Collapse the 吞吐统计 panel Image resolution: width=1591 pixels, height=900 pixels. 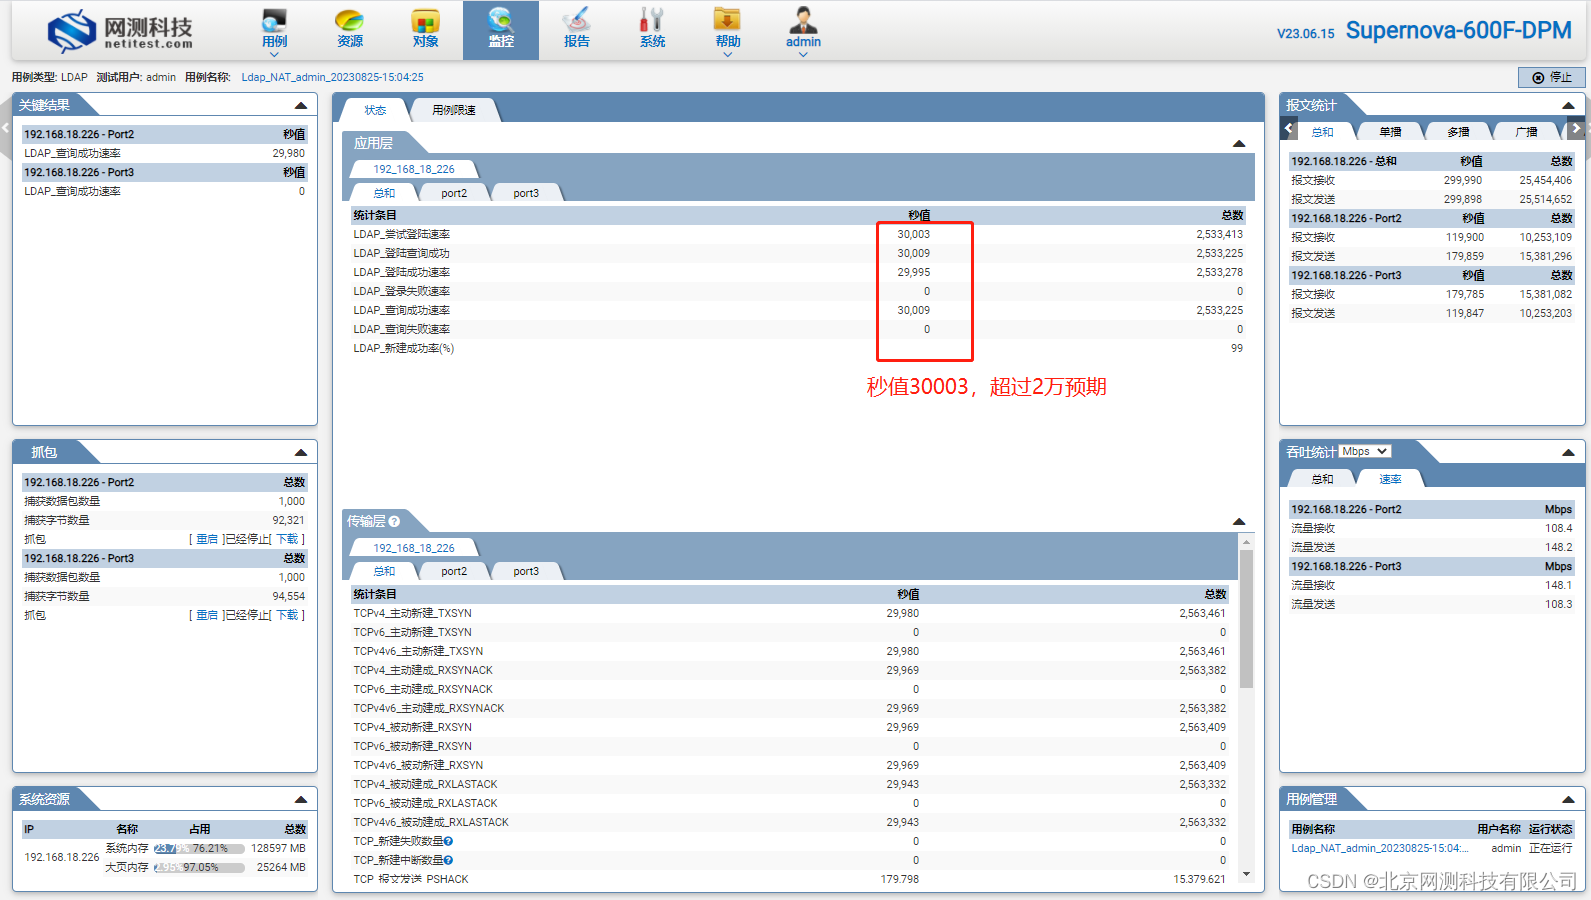1568,452
